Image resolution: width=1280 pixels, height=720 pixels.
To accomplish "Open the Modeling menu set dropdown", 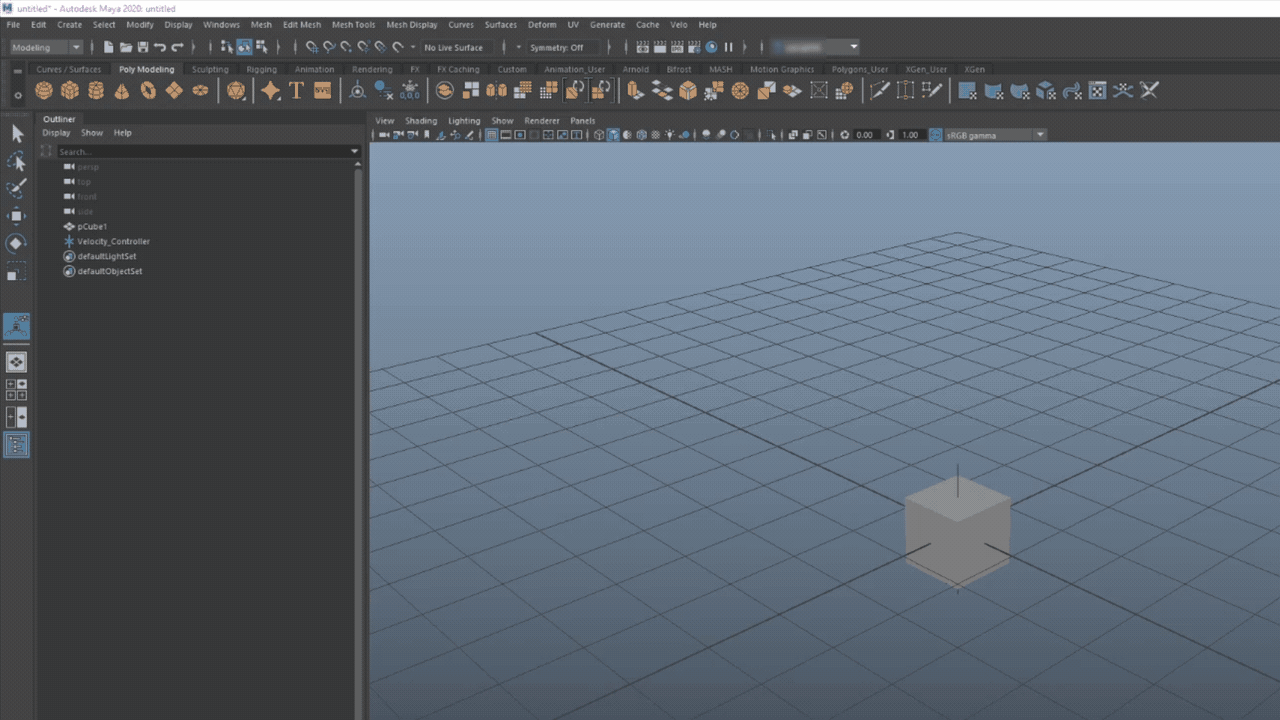I will point(46,47).
